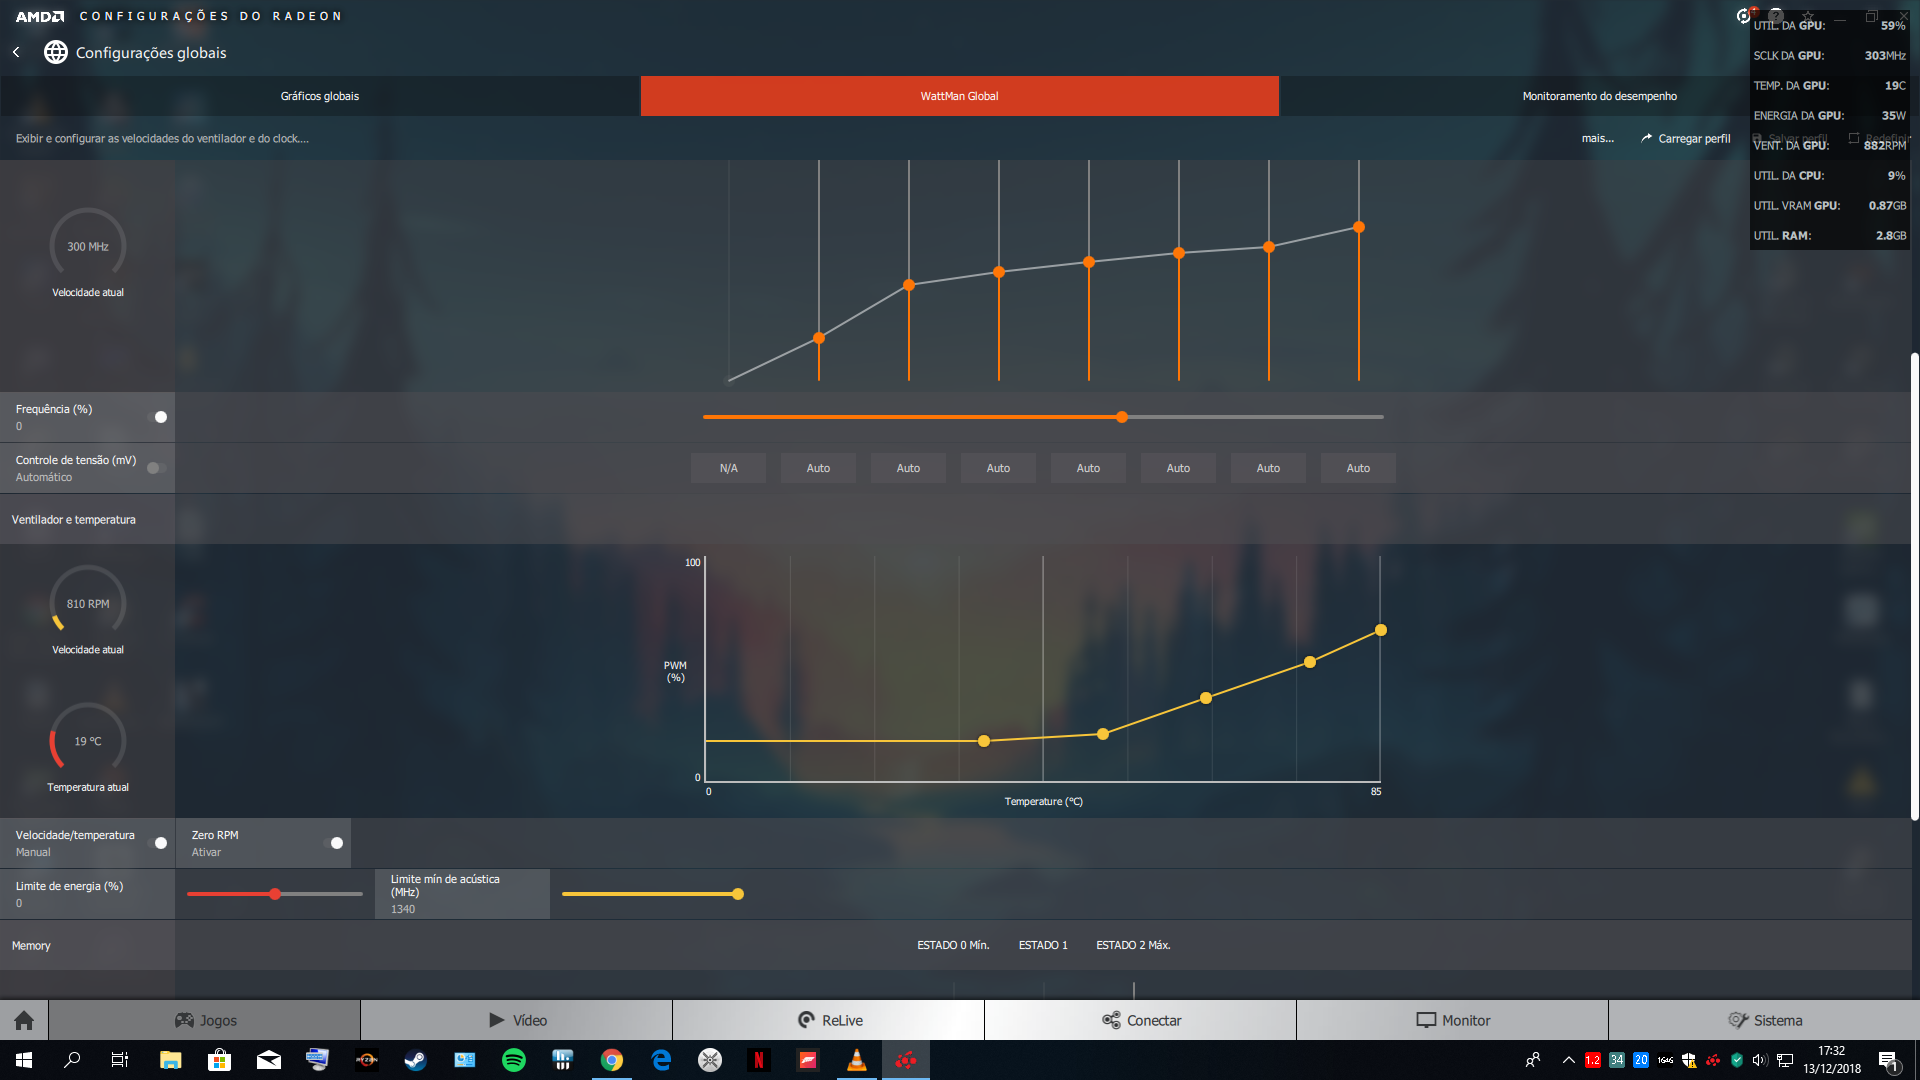
Task: Open the action center notification icon
Action: point(1888,1060)
